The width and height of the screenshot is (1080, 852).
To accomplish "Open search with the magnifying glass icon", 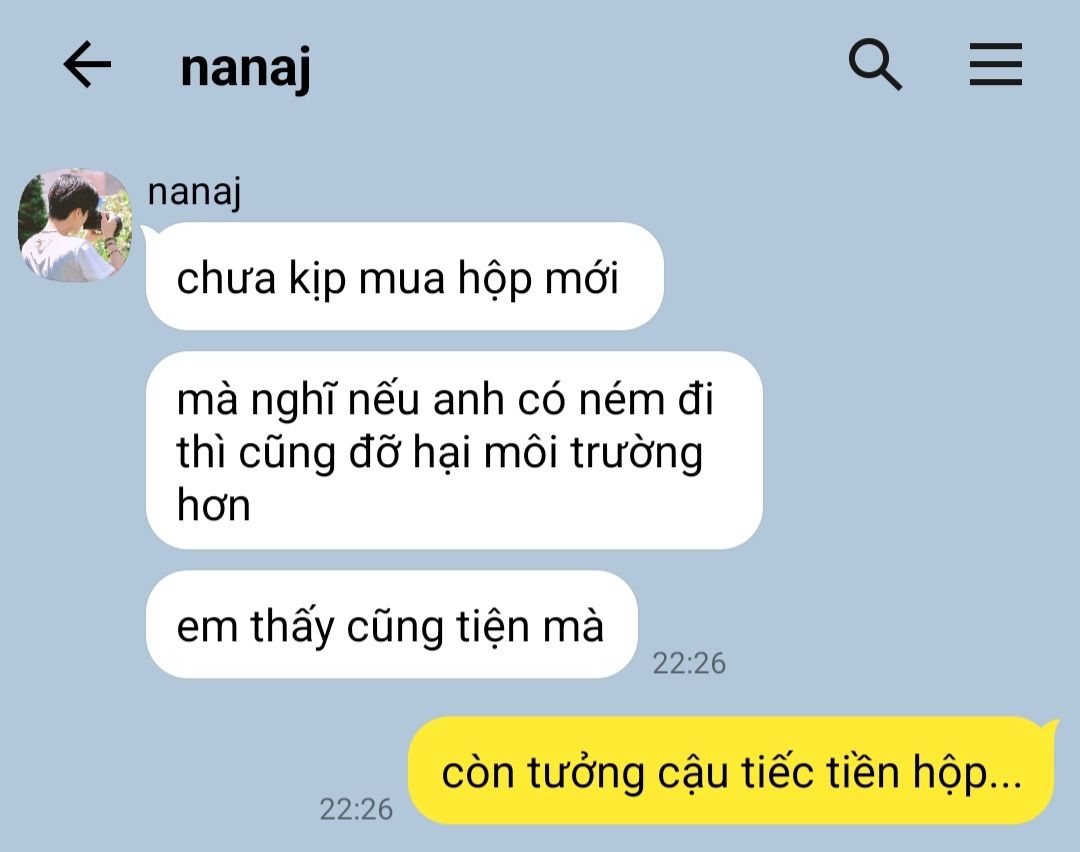I will point(875,64).
